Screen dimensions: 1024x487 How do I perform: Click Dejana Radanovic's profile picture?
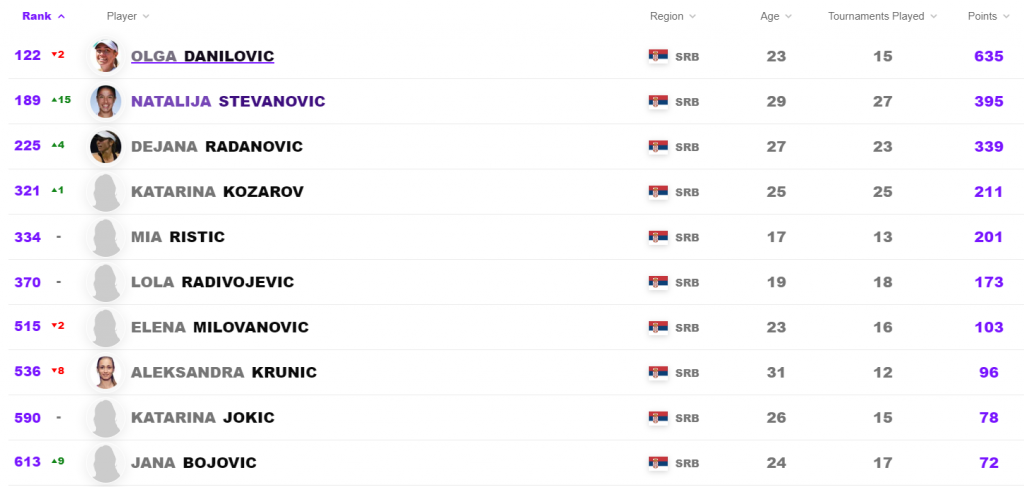click(106, 146)
